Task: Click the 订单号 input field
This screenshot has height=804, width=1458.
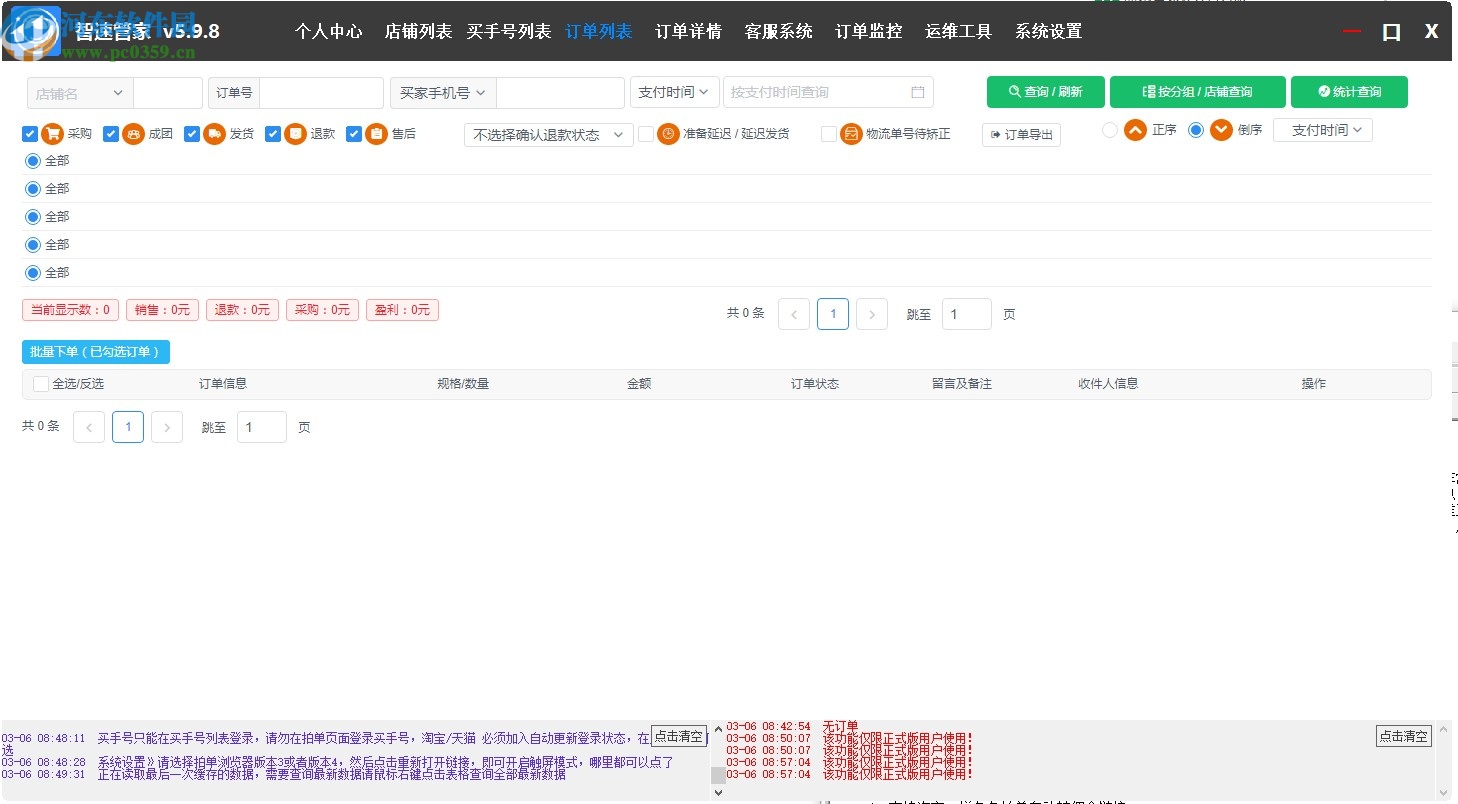Action: 320,92
